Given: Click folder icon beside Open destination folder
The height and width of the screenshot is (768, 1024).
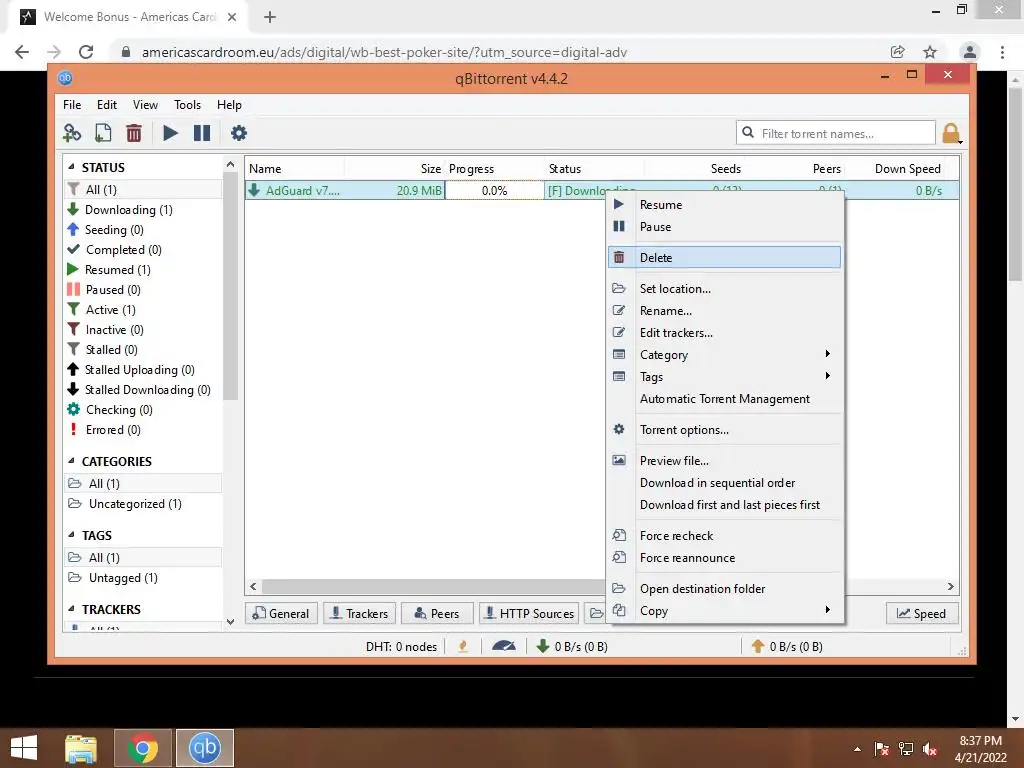Looking at the screenshot, I should (x=619, y=588).
